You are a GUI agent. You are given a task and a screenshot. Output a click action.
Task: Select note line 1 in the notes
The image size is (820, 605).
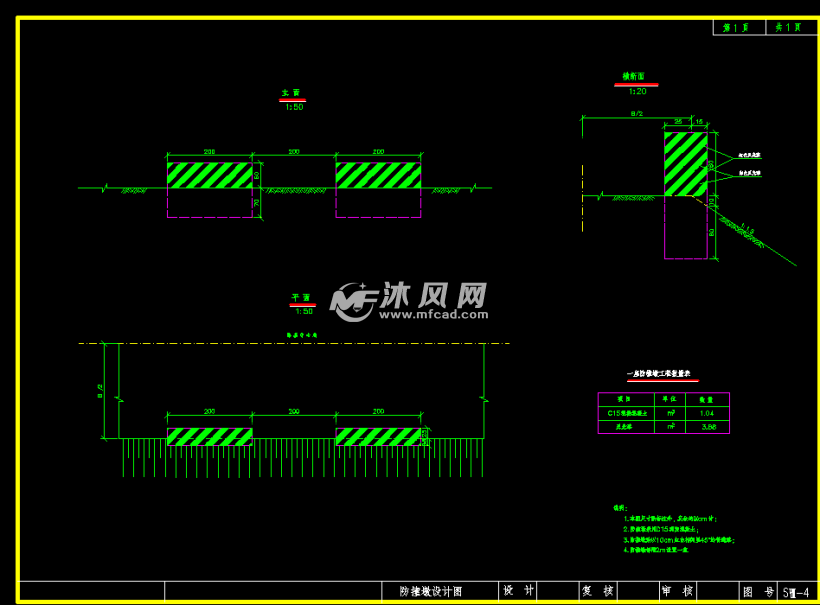670,519
